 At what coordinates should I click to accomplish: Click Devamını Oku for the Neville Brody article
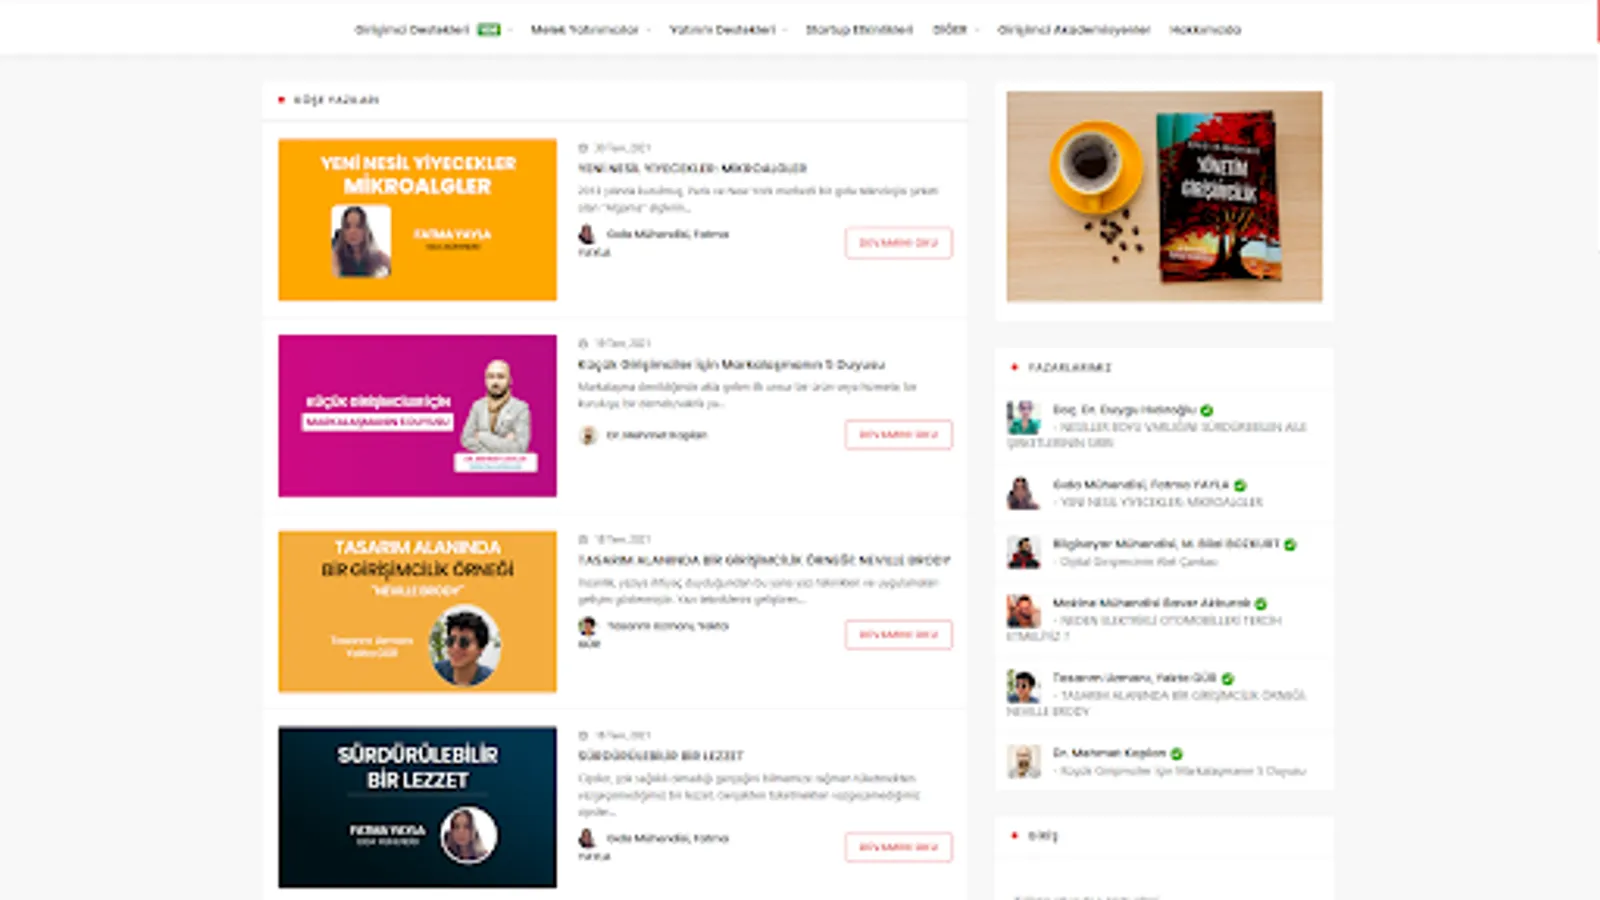[898, 635]
